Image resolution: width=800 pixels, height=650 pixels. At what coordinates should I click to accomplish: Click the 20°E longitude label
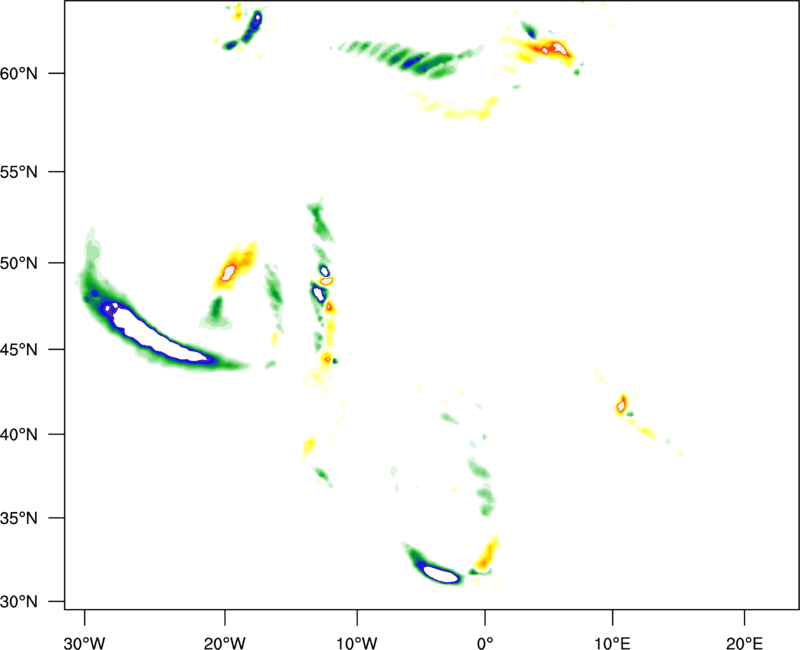click(x=744, y=643)
